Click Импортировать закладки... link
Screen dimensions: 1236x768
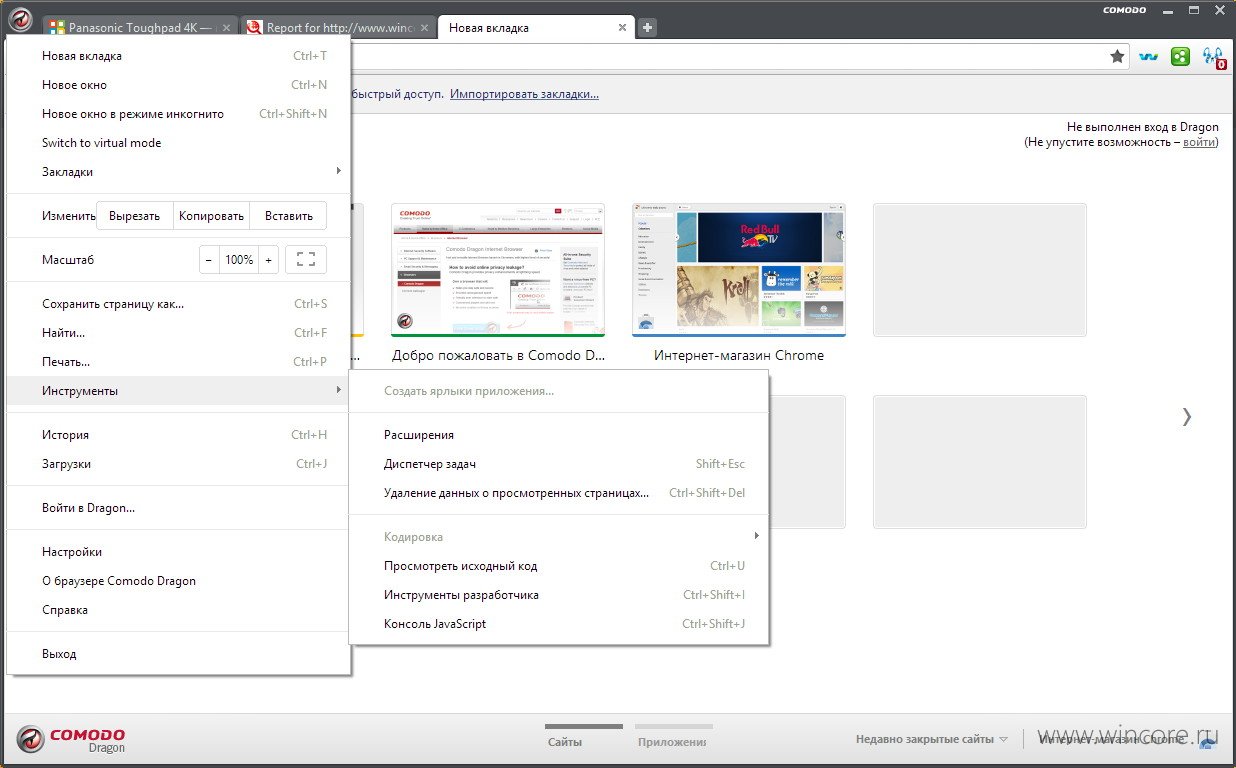tap(524, 94)
